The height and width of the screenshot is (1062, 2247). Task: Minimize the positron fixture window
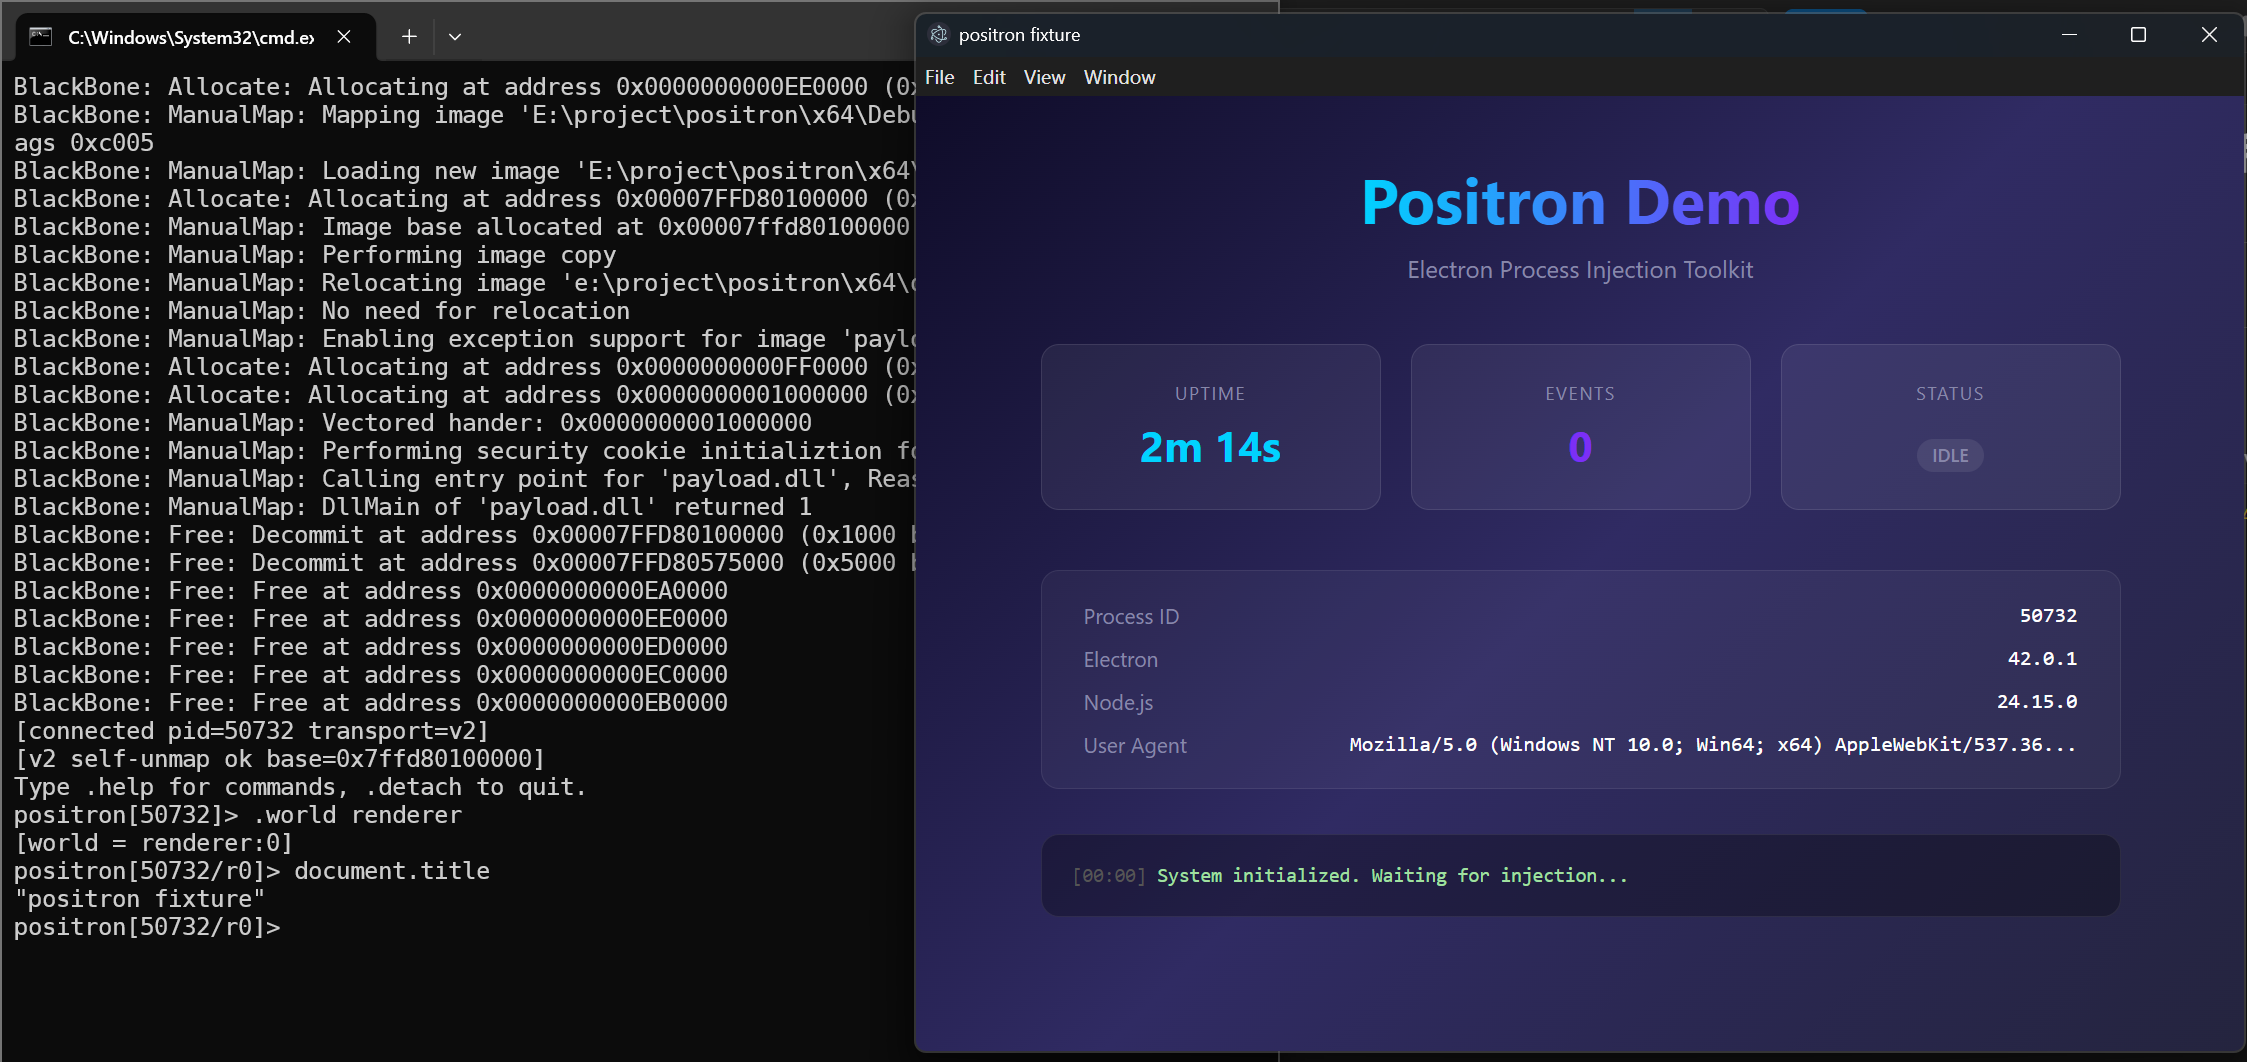[x=2069, y=35]
